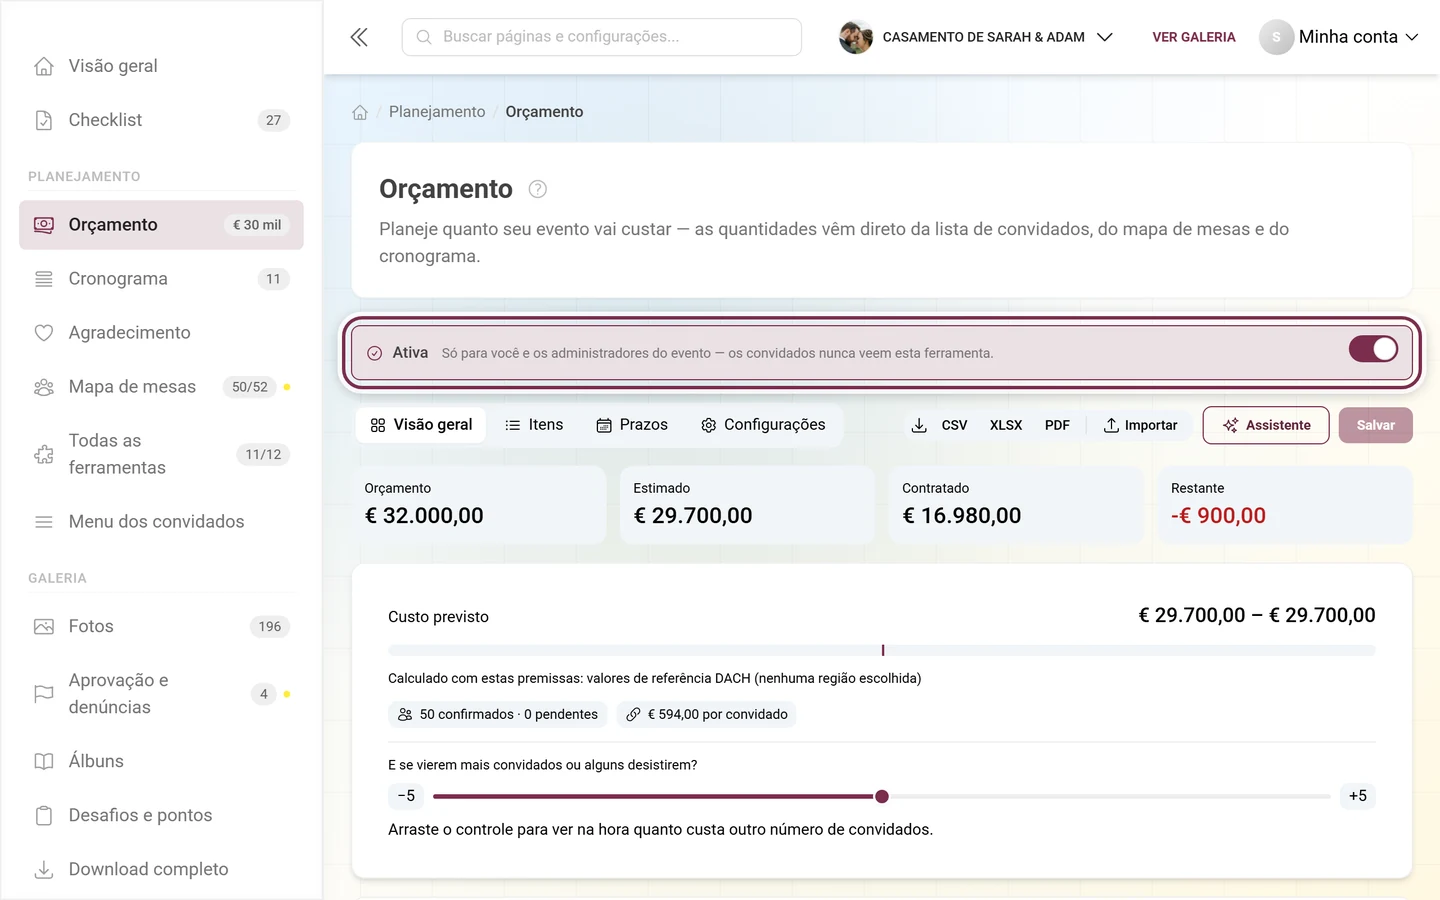Open the Configurações tab
Screen dimensions: 1440x900
763,425
